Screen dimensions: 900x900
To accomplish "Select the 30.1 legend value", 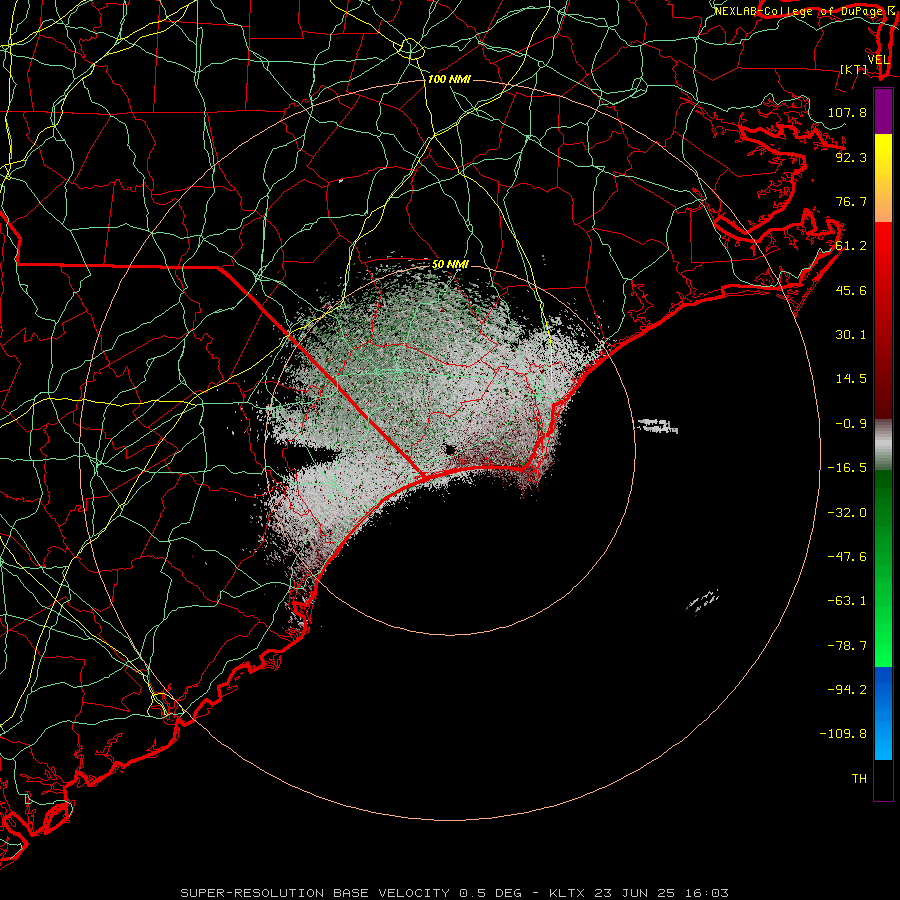I will point(851,335).
